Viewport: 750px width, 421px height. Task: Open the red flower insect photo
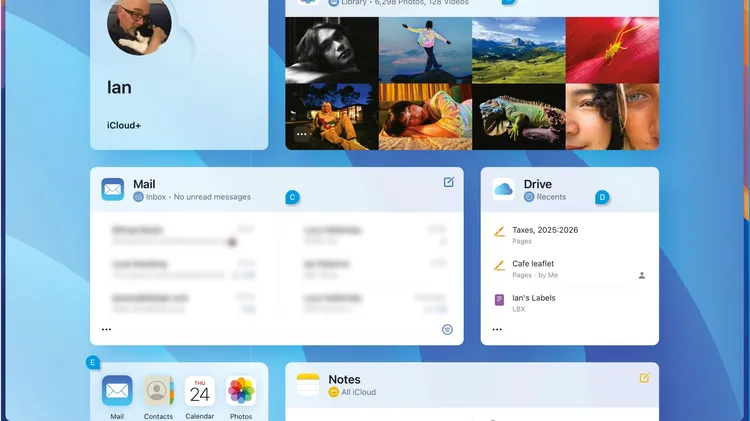point(612,50)
